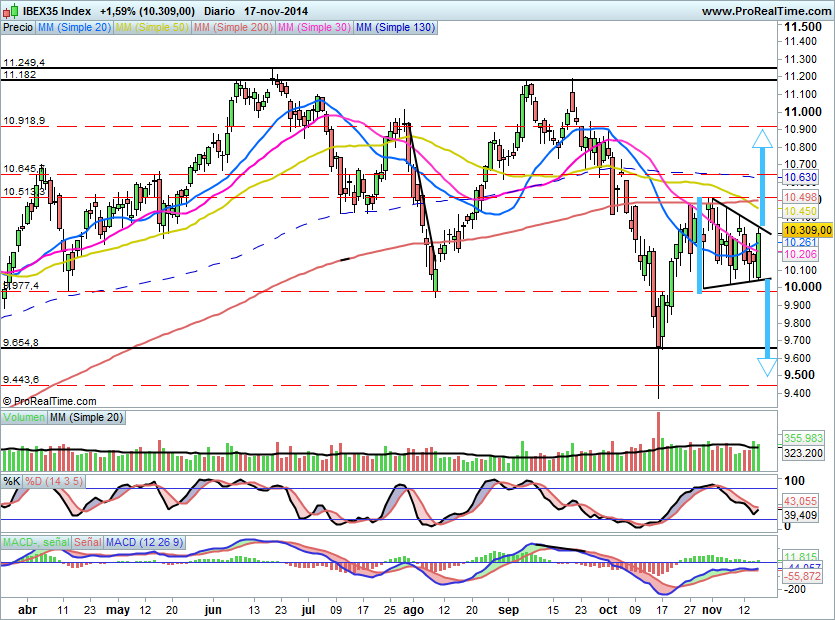Click the %K stochastic label
The height and width of the screenshot is (620, 835).
13,481
